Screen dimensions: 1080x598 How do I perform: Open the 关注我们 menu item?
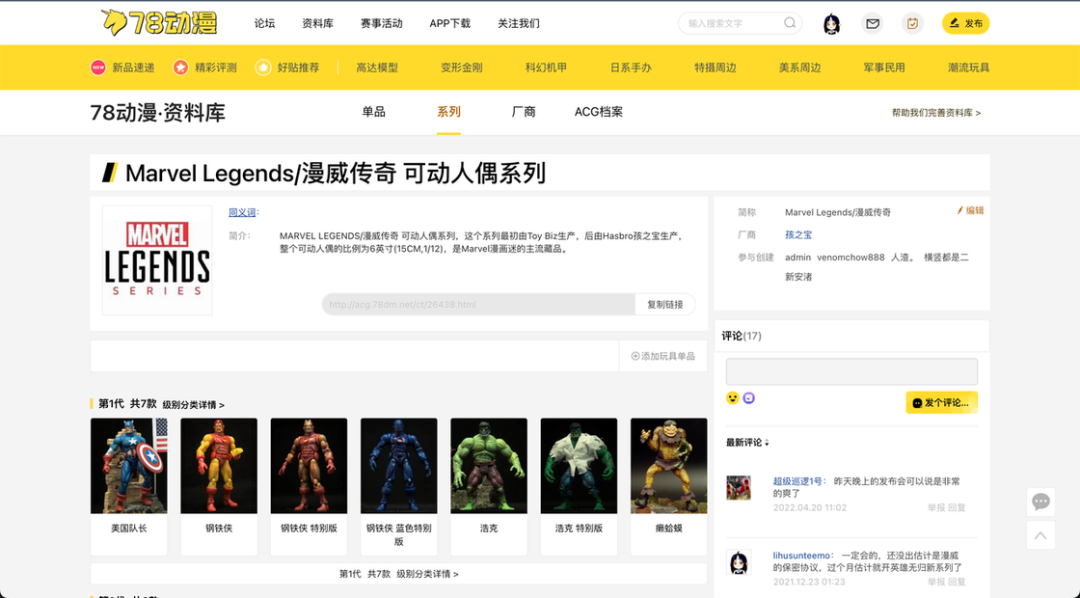[519, 23]
